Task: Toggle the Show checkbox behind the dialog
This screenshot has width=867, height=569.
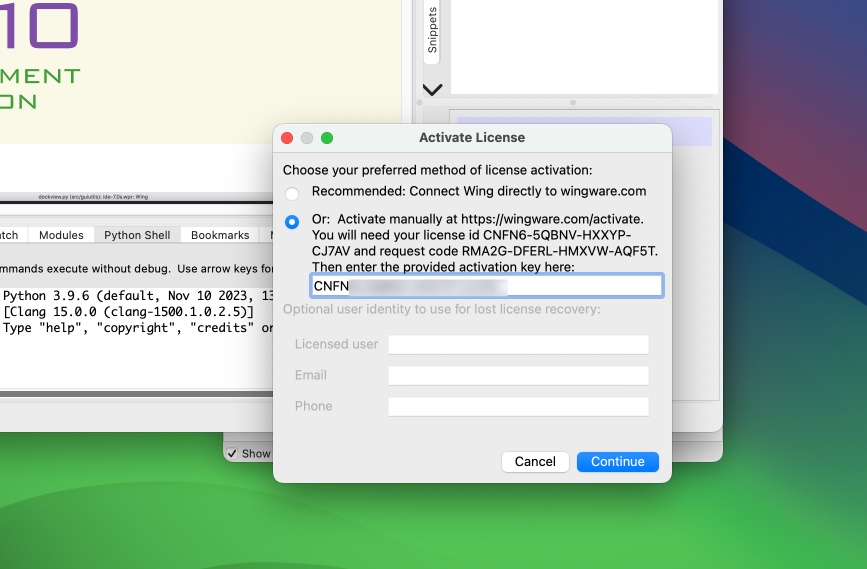Action: pyautogui.click(x=232, y=454)
